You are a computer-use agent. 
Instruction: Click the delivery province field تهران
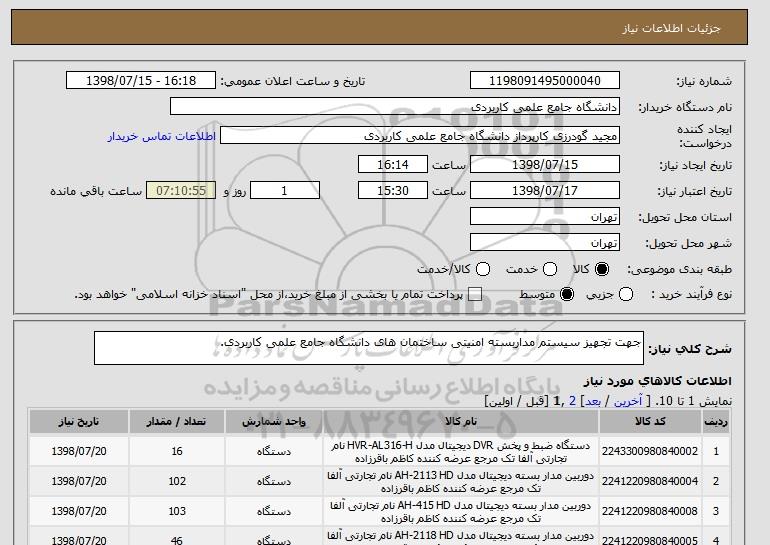(545, 217)
